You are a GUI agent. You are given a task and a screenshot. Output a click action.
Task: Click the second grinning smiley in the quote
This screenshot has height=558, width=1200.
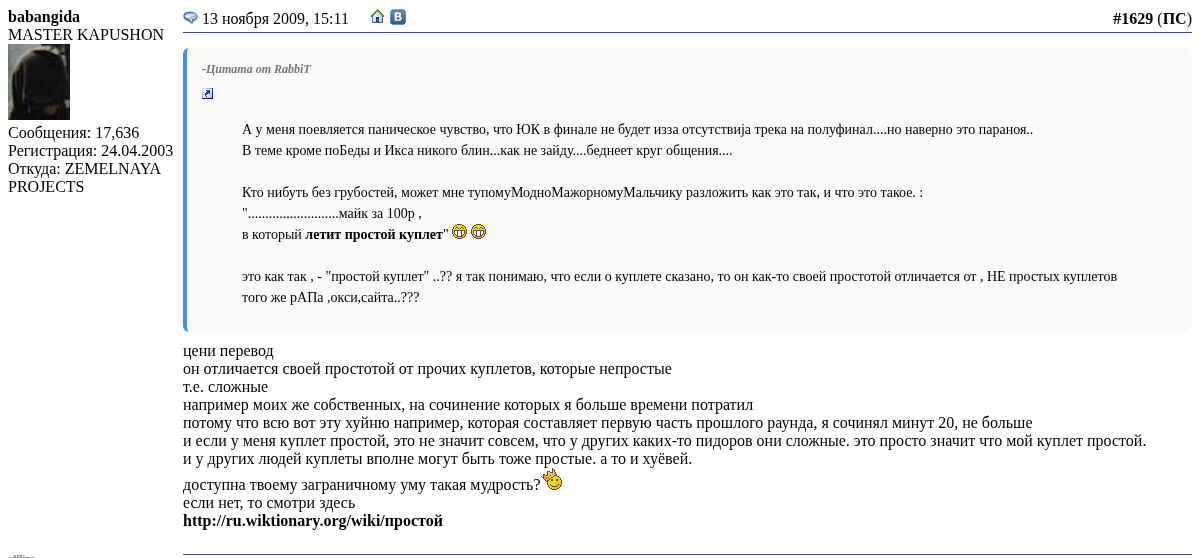click(x=479, y=232)
